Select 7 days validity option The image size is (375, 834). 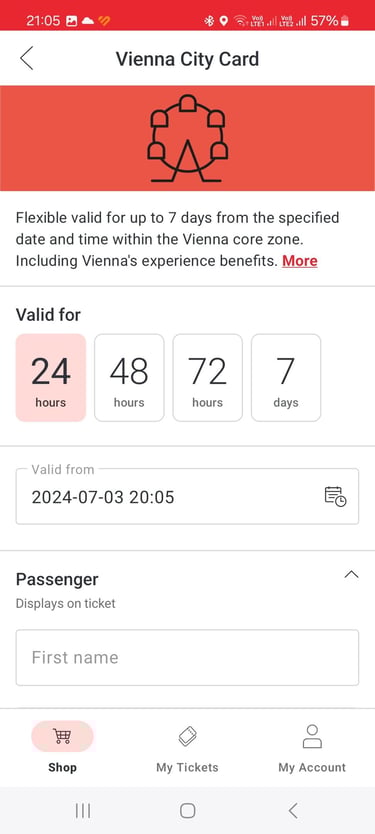286,378
